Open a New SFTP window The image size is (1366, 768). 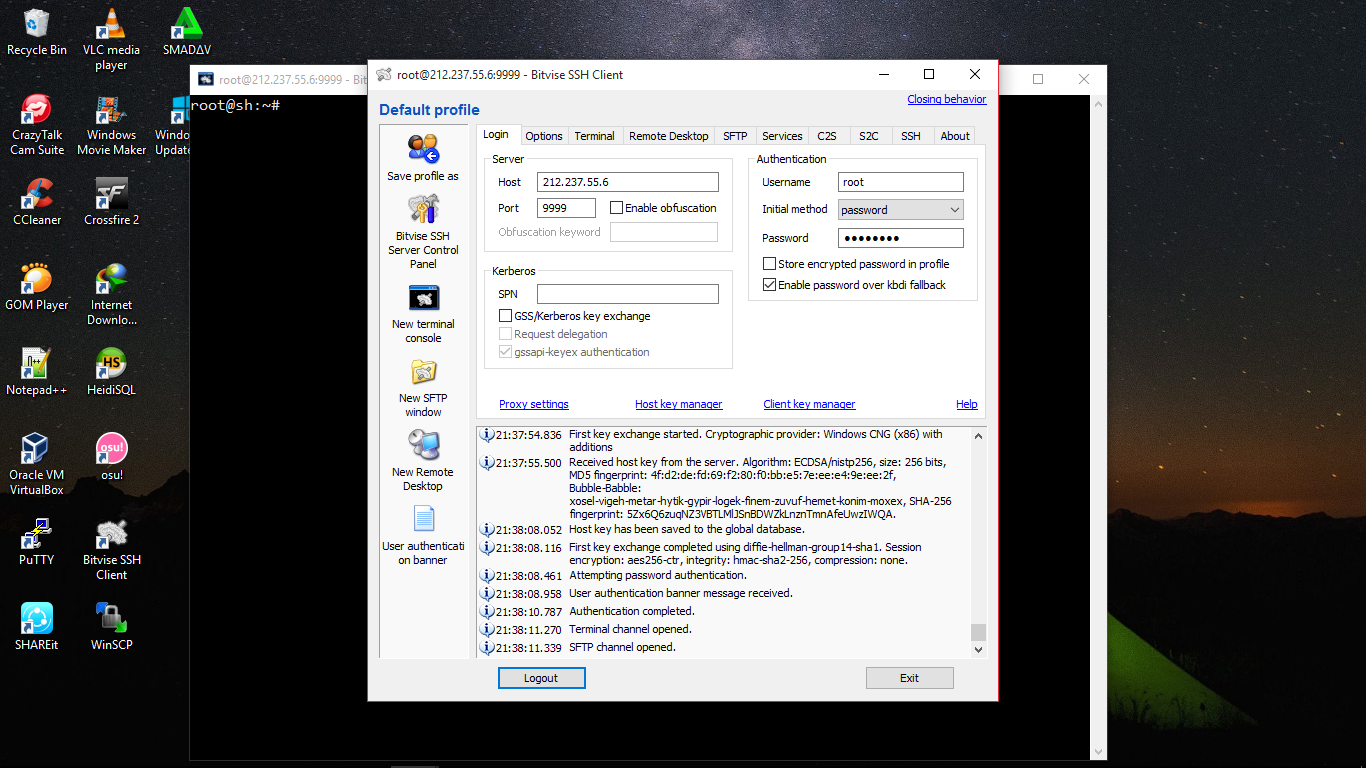[422, 371]
